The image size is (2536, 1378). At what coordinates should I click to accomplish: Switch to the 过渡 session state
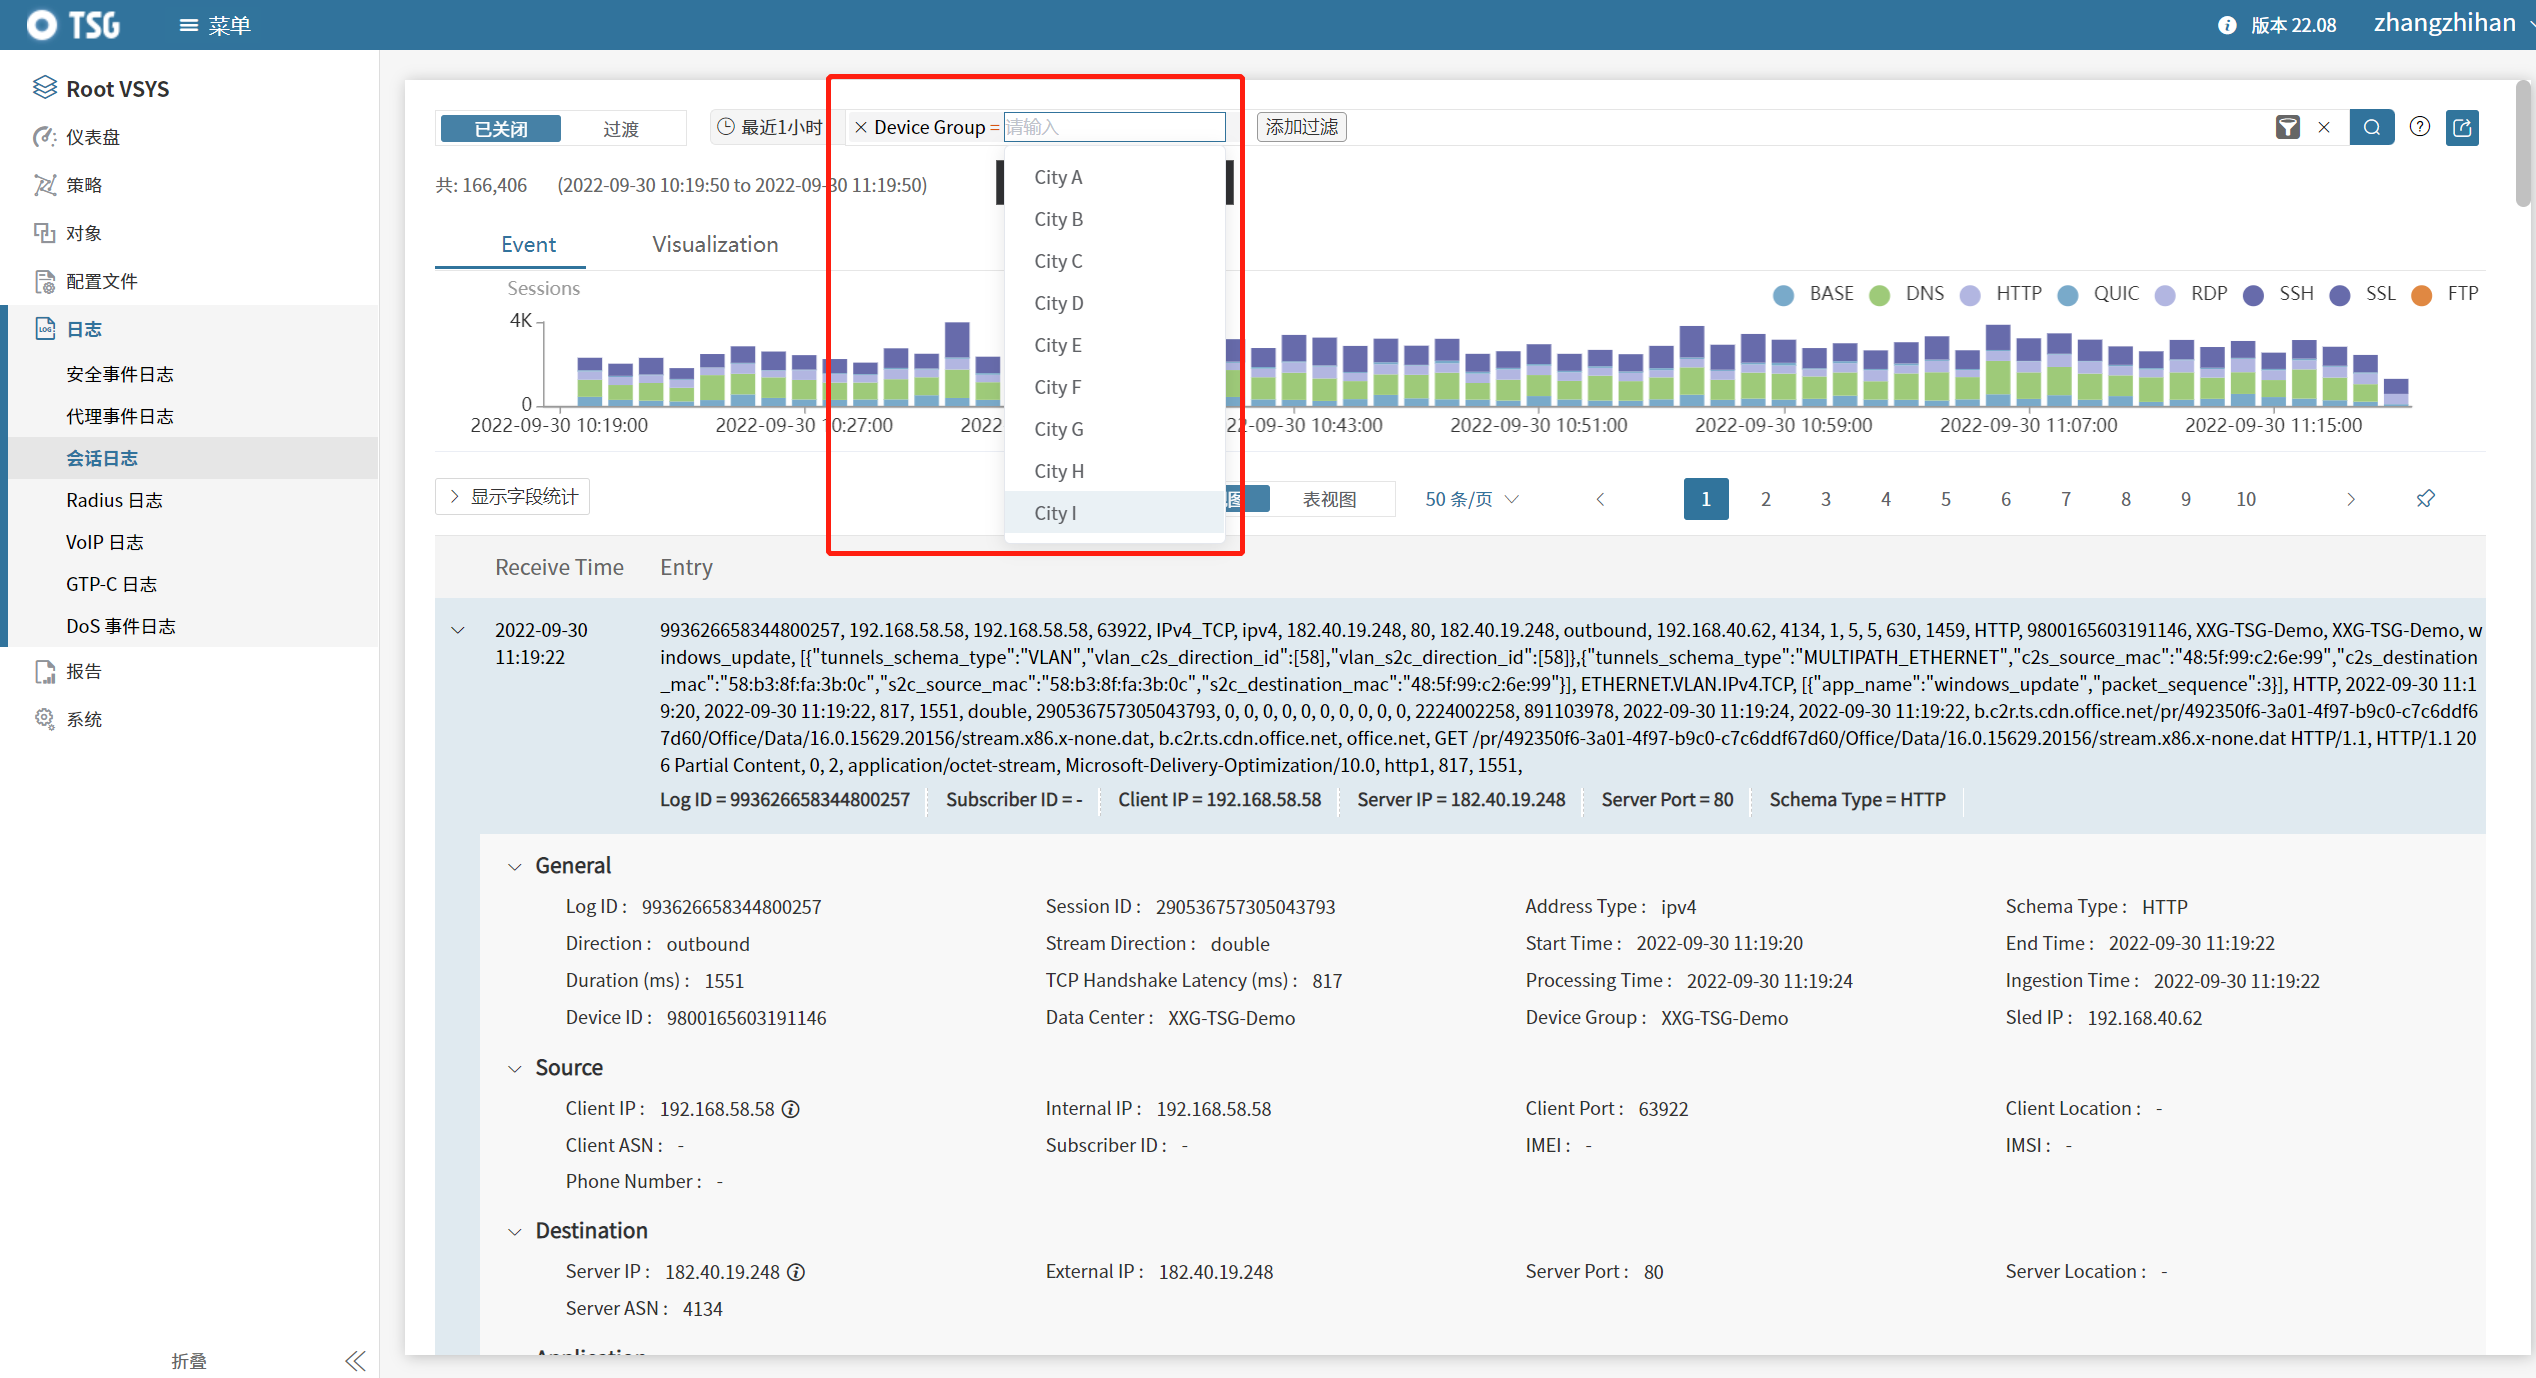pos(621,128)
